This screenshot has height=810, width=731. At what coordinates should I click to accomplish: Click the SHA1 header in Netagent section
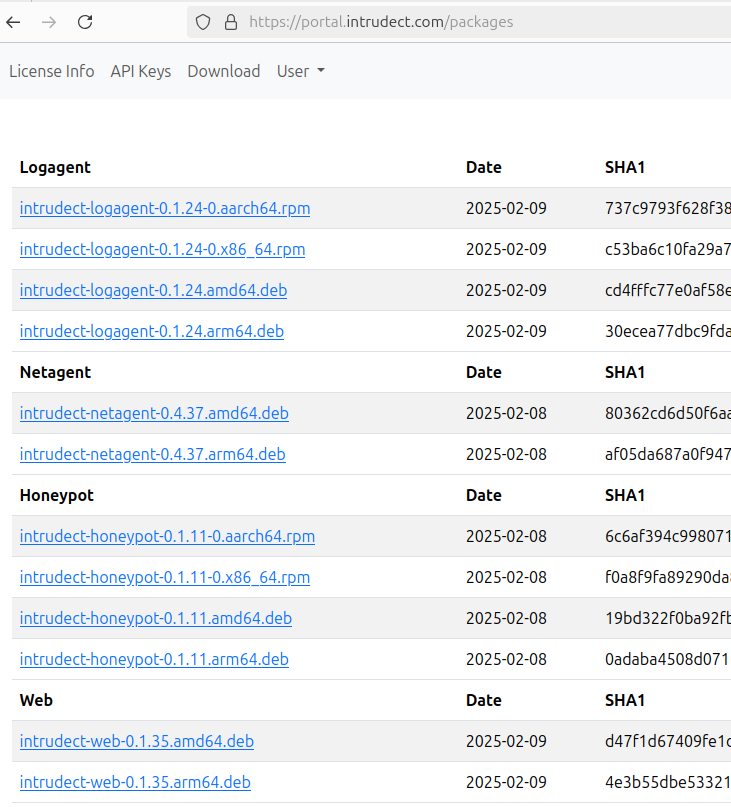tap(625, 372)
